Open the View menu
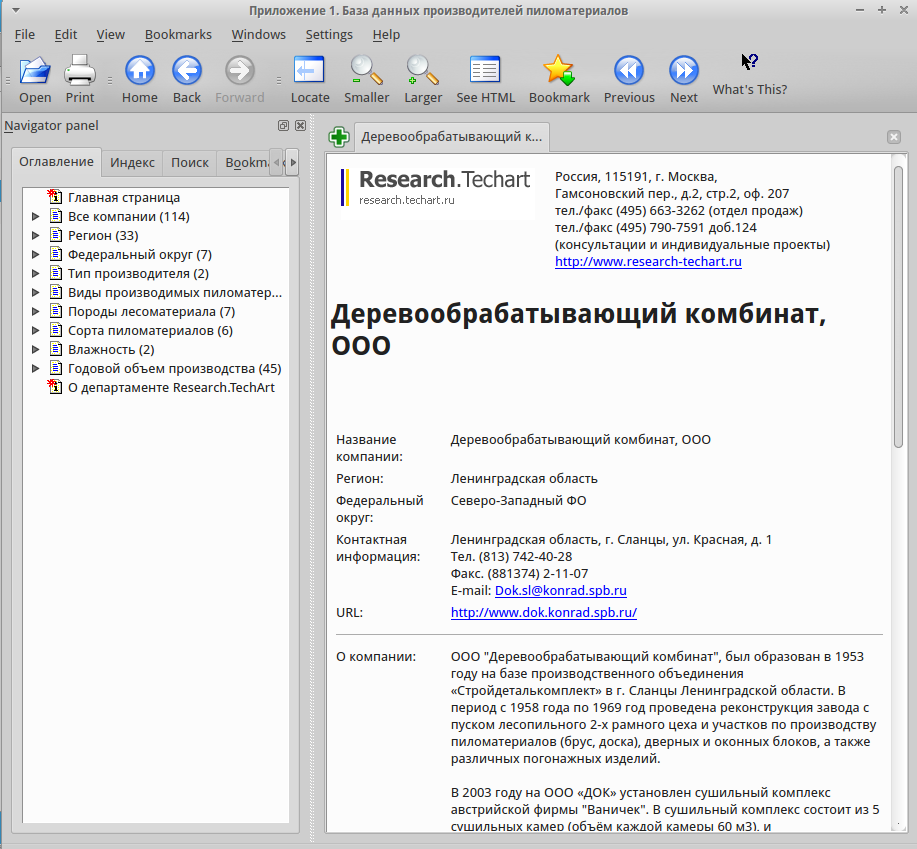The width and height of the screenshot is (917, 849). click(111, 34)
